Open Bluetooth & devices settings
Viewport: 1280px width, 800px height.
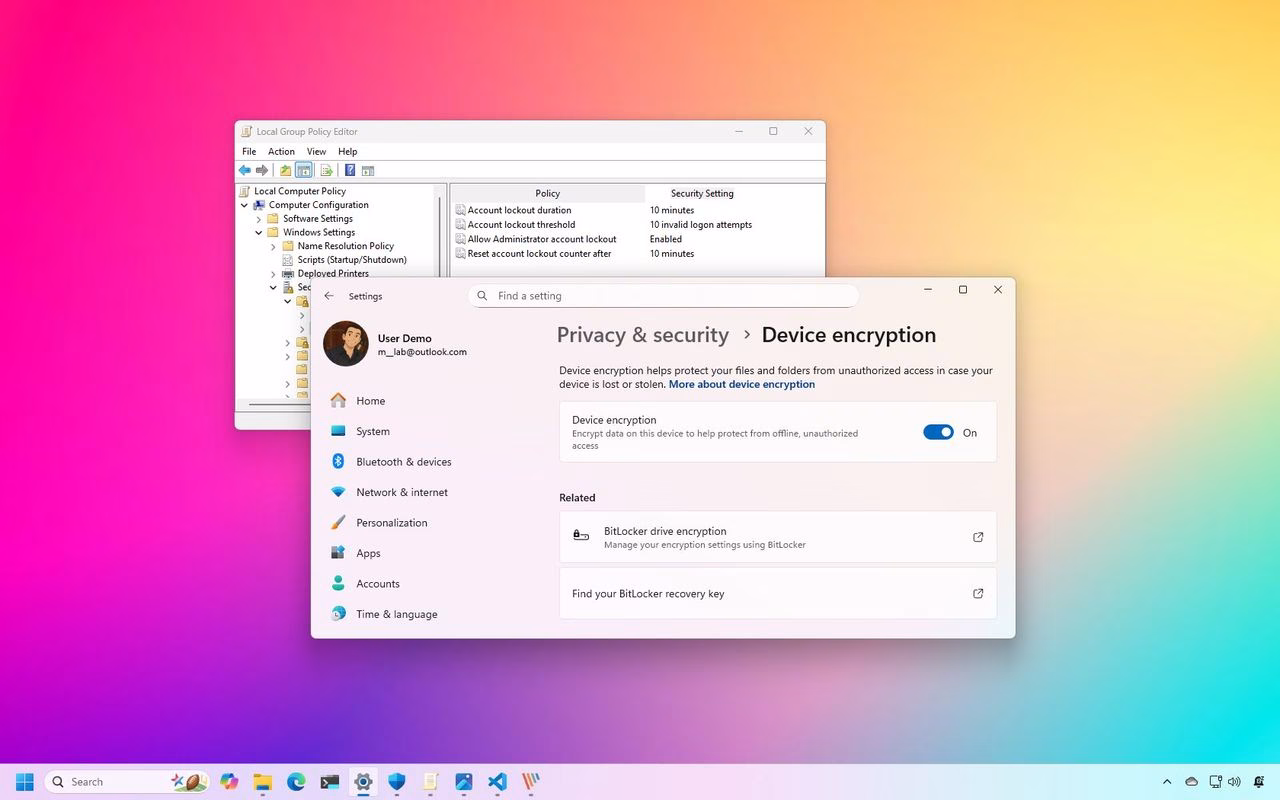(x=403, y=462)
